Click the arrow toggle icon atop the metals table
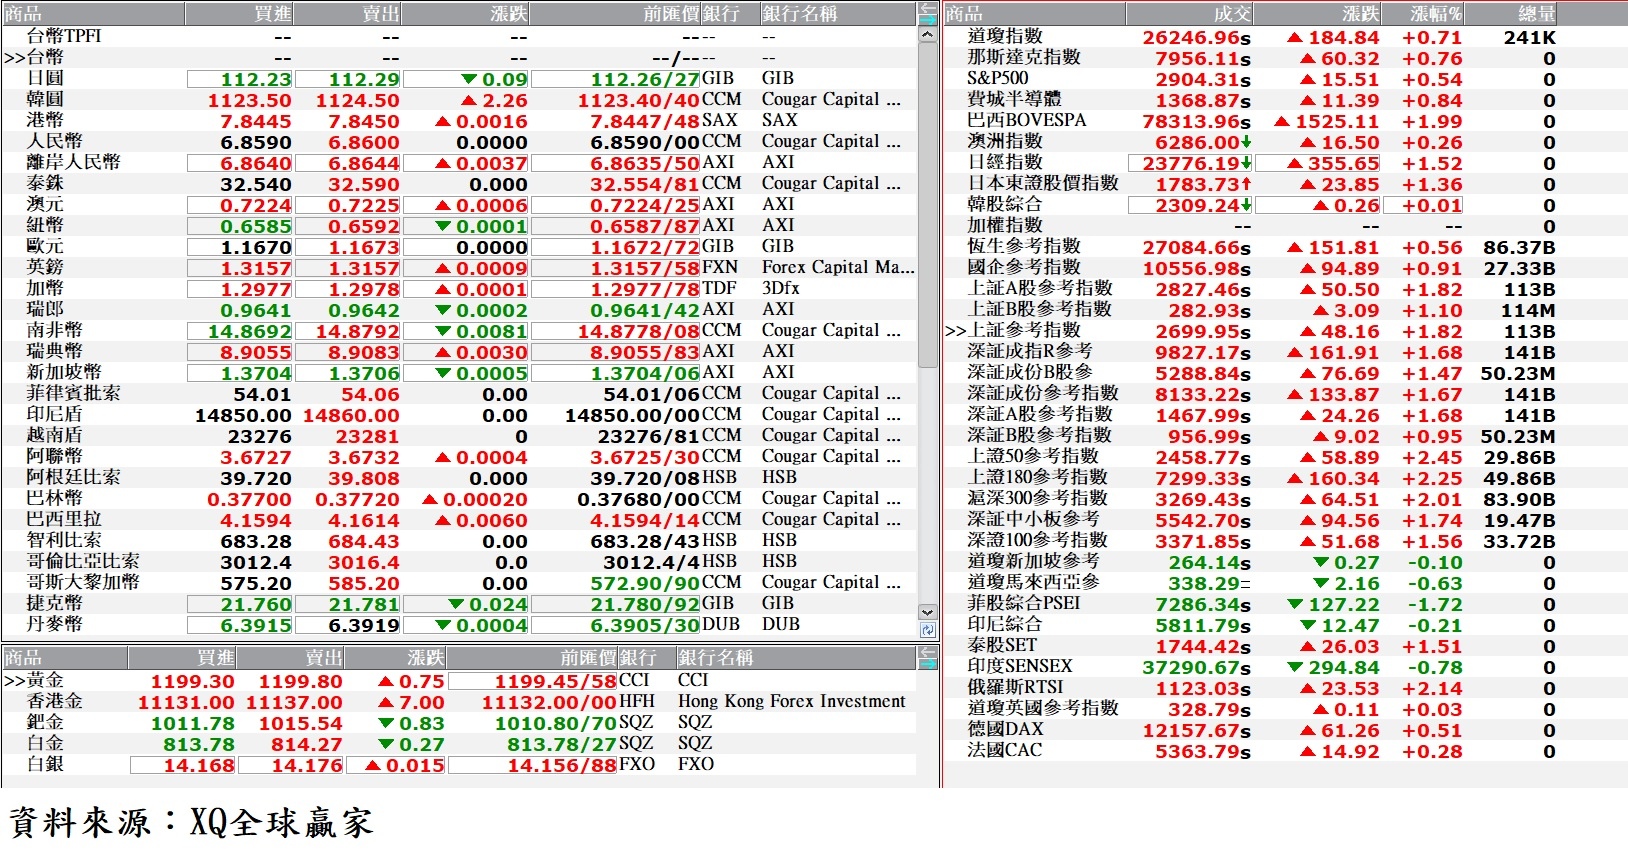Viewport: 1628px width, 852px height. (x=927, y=657)
